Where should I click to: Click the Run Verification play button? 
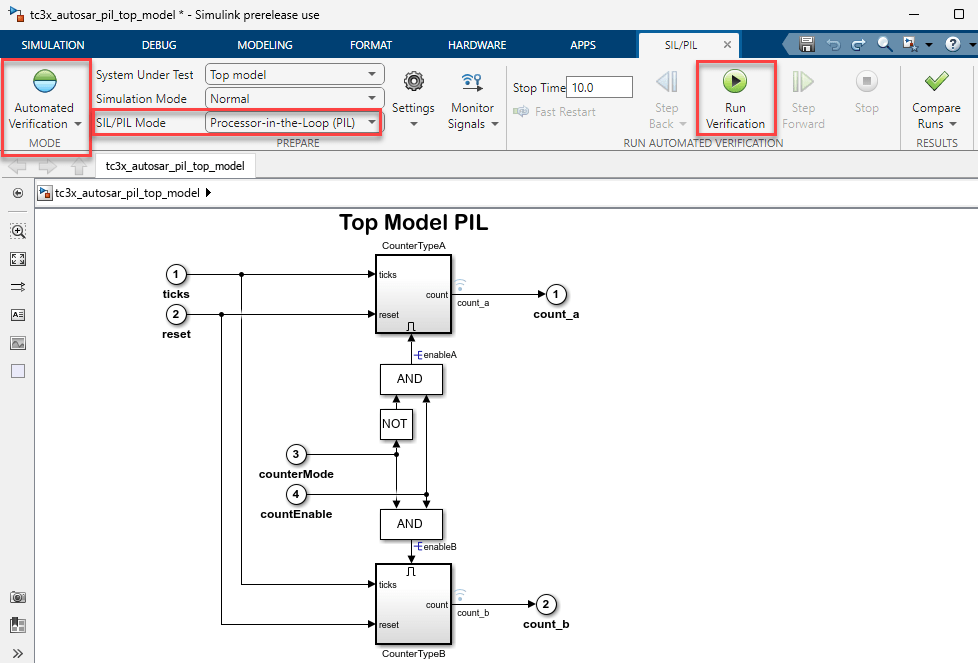[734, 82]
